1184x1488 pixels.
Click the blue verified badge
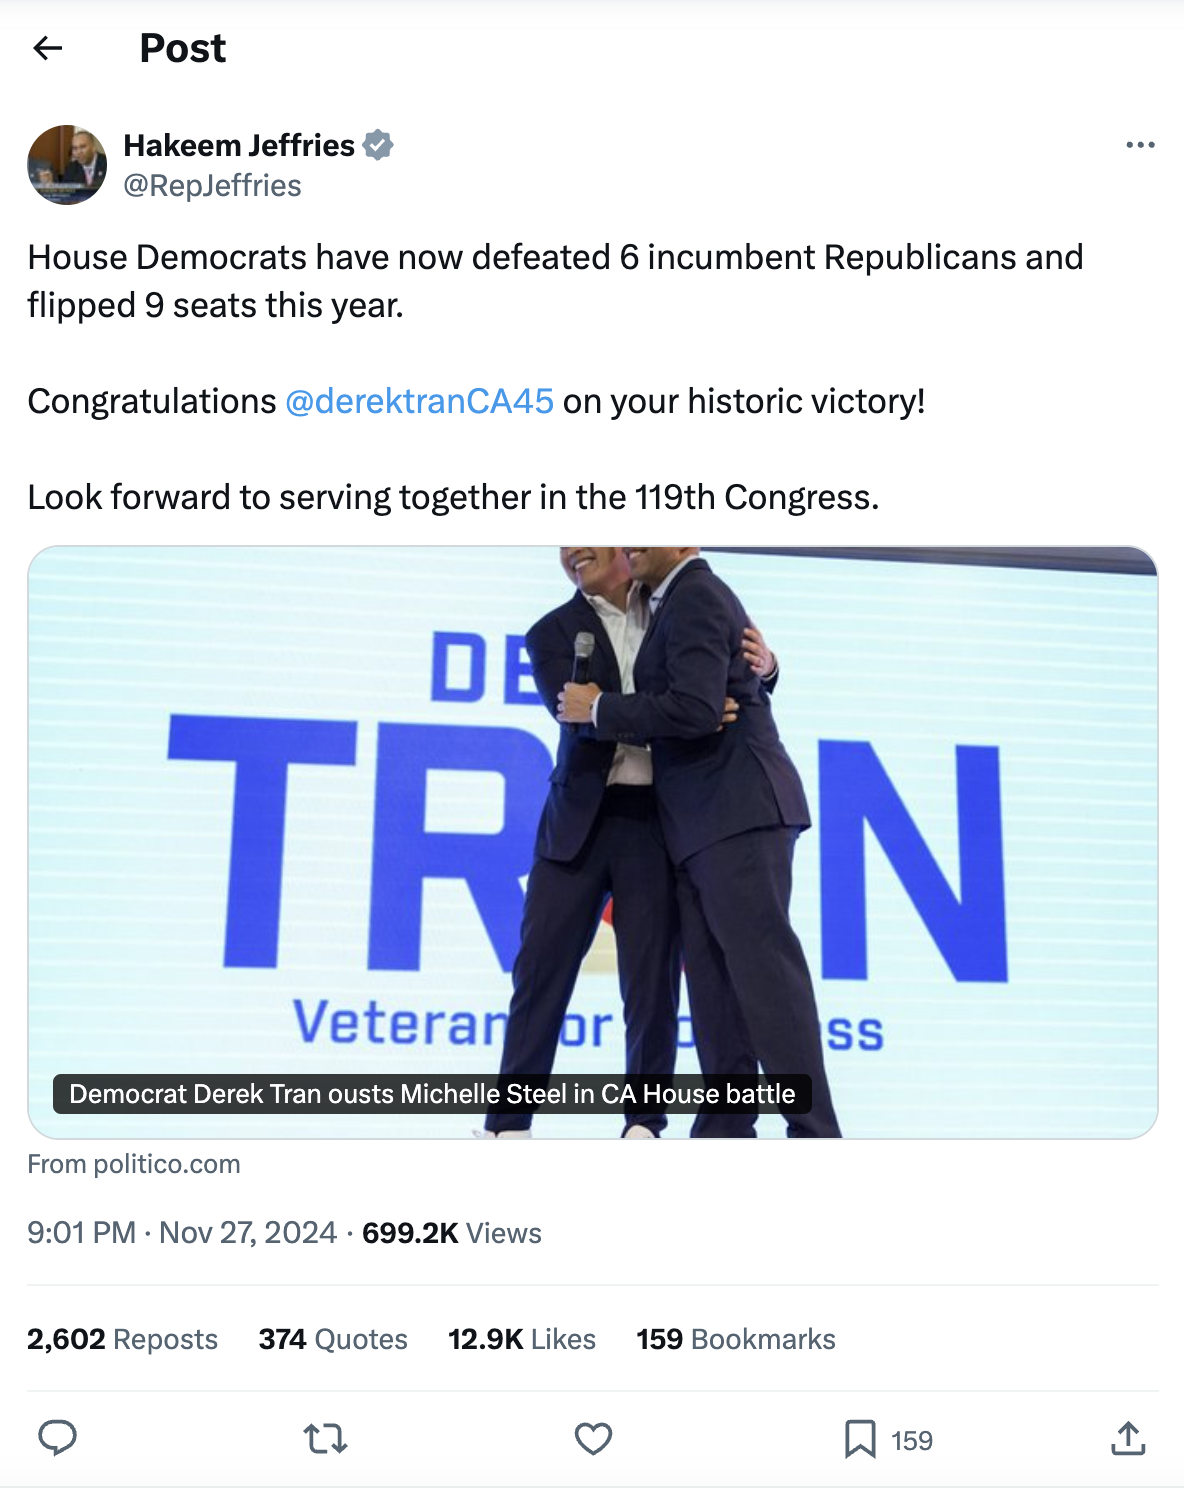point(378,145)
